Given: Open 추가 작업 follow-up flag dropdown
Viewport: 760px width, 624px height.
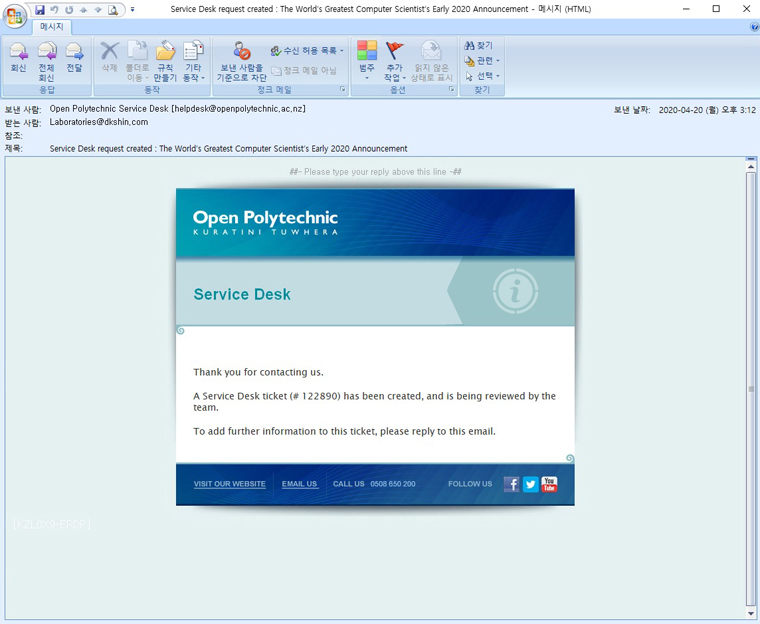Looking at the screenshot, I should click(x=395, y=61).
